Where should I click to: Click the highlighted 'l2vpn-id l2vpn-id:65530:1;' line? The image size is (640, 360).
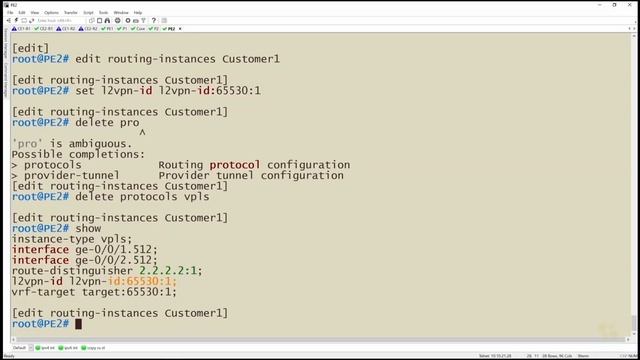pos(94,282)
